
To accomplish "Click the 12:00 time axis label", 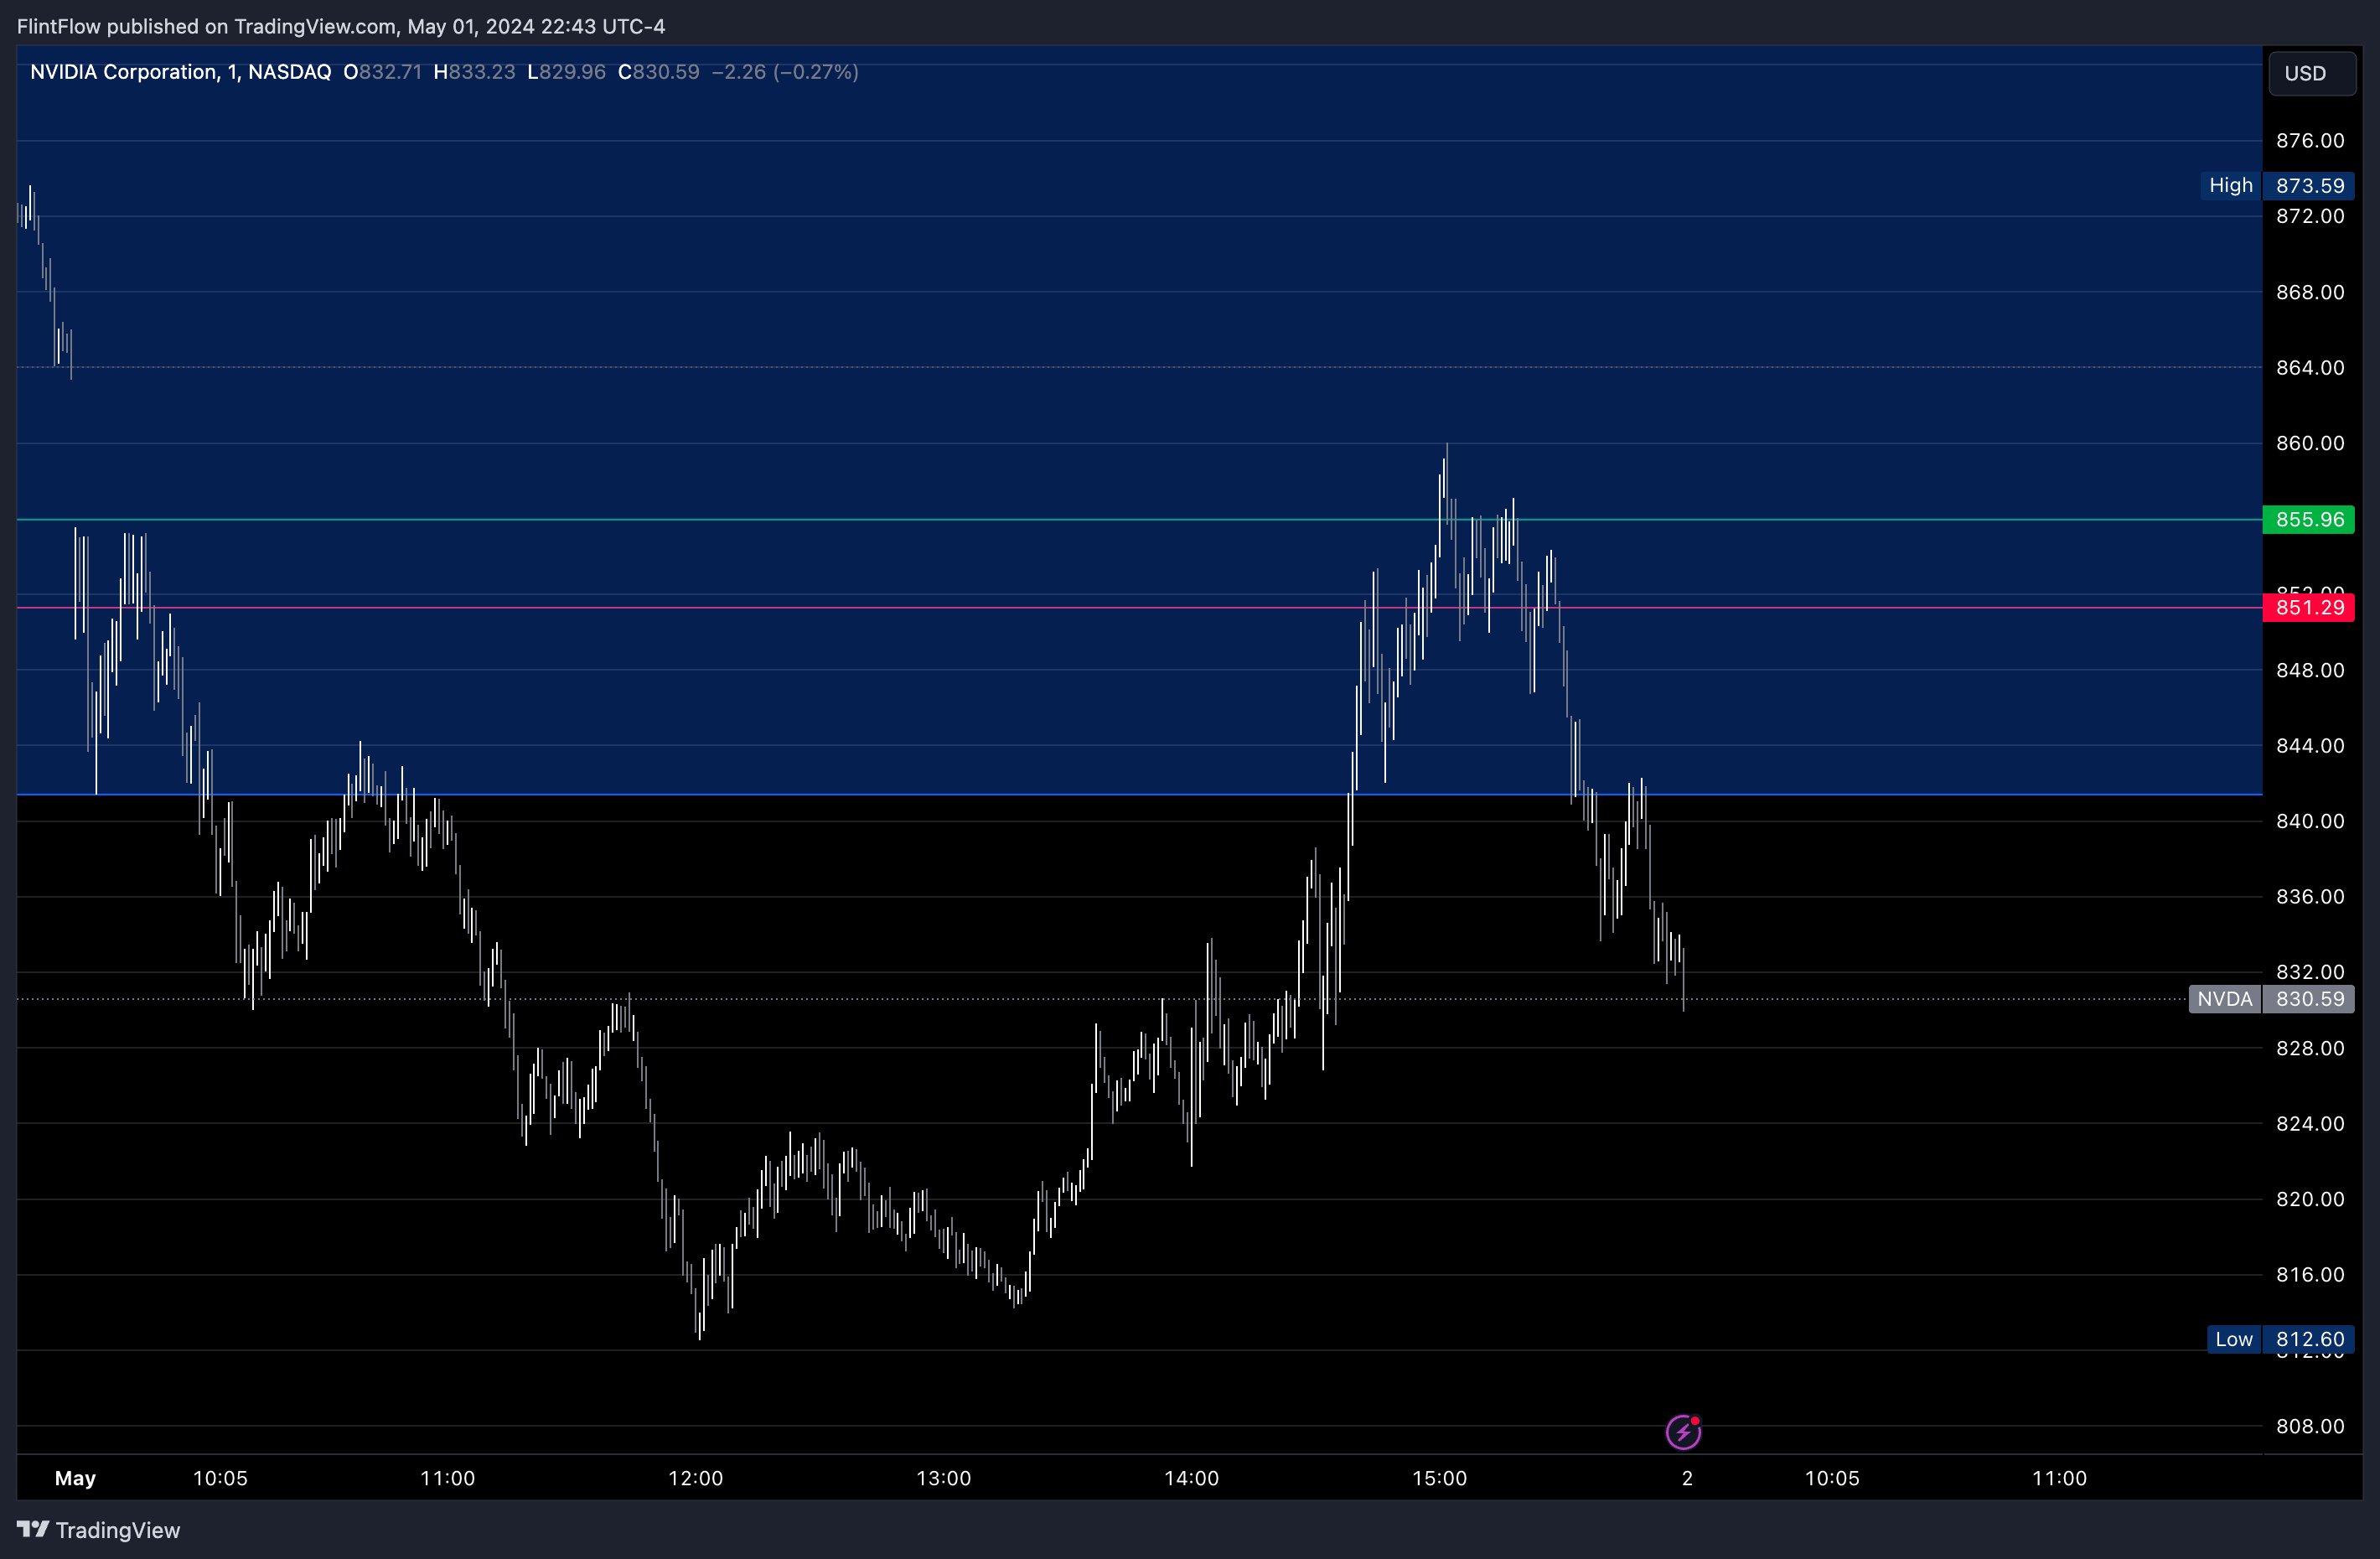I will [696, 1478].
